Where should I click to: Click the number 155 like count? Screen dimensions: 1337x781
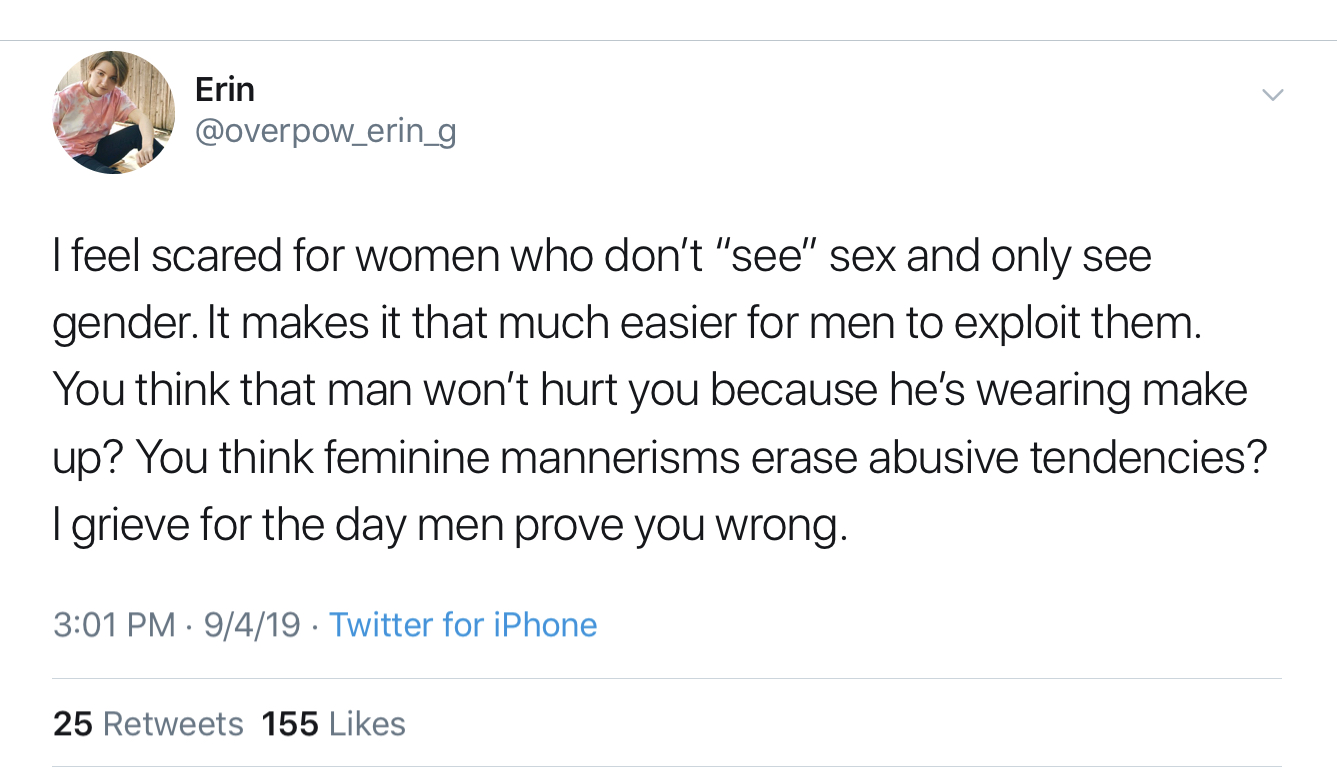(x=289, y=723)
